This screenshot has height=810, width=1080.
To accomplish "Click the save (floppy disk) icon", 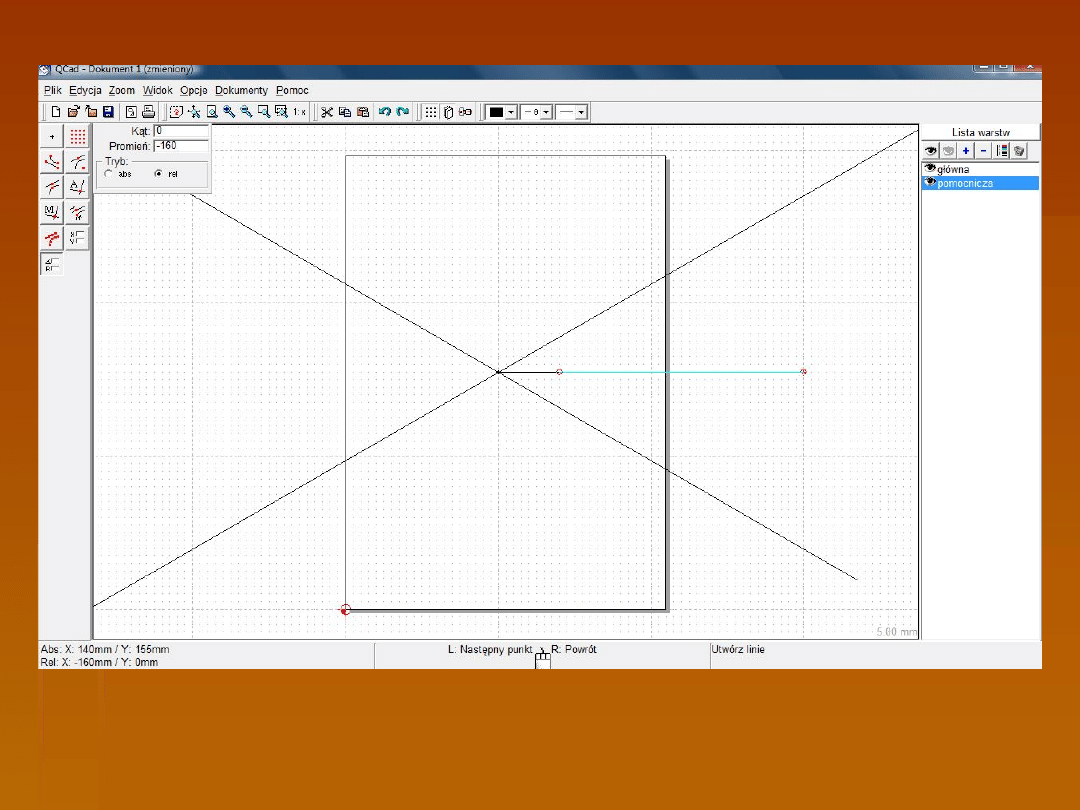I will [x=107, y=112].
